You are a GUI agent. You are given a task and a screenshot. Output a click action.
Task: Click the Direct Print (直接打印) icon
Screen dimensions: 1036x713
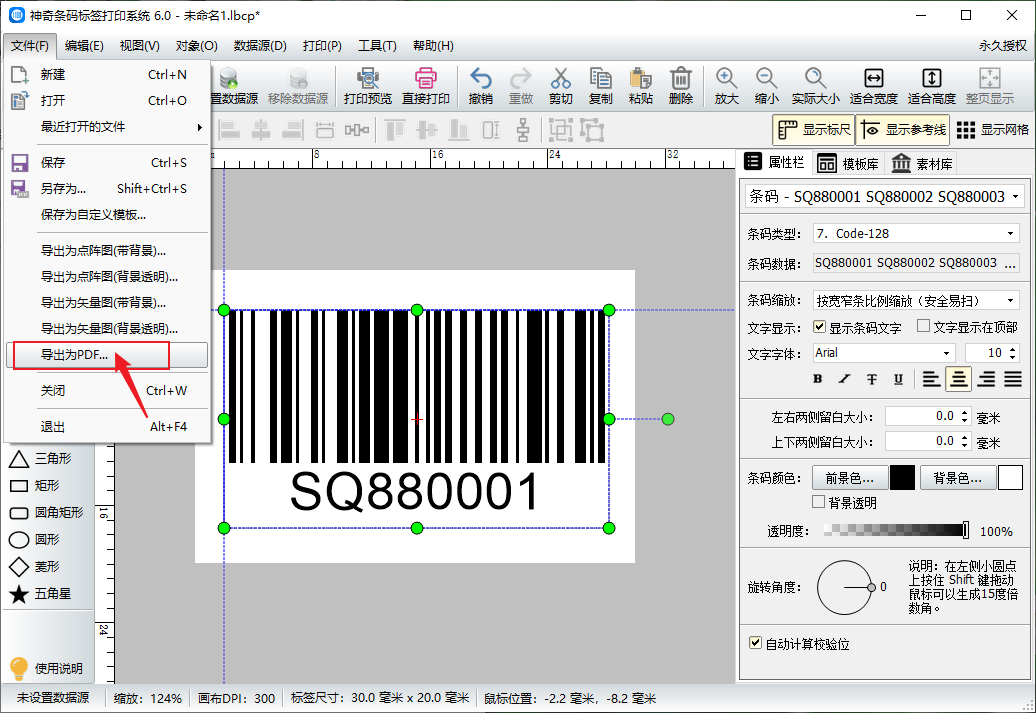pos(426,86)
